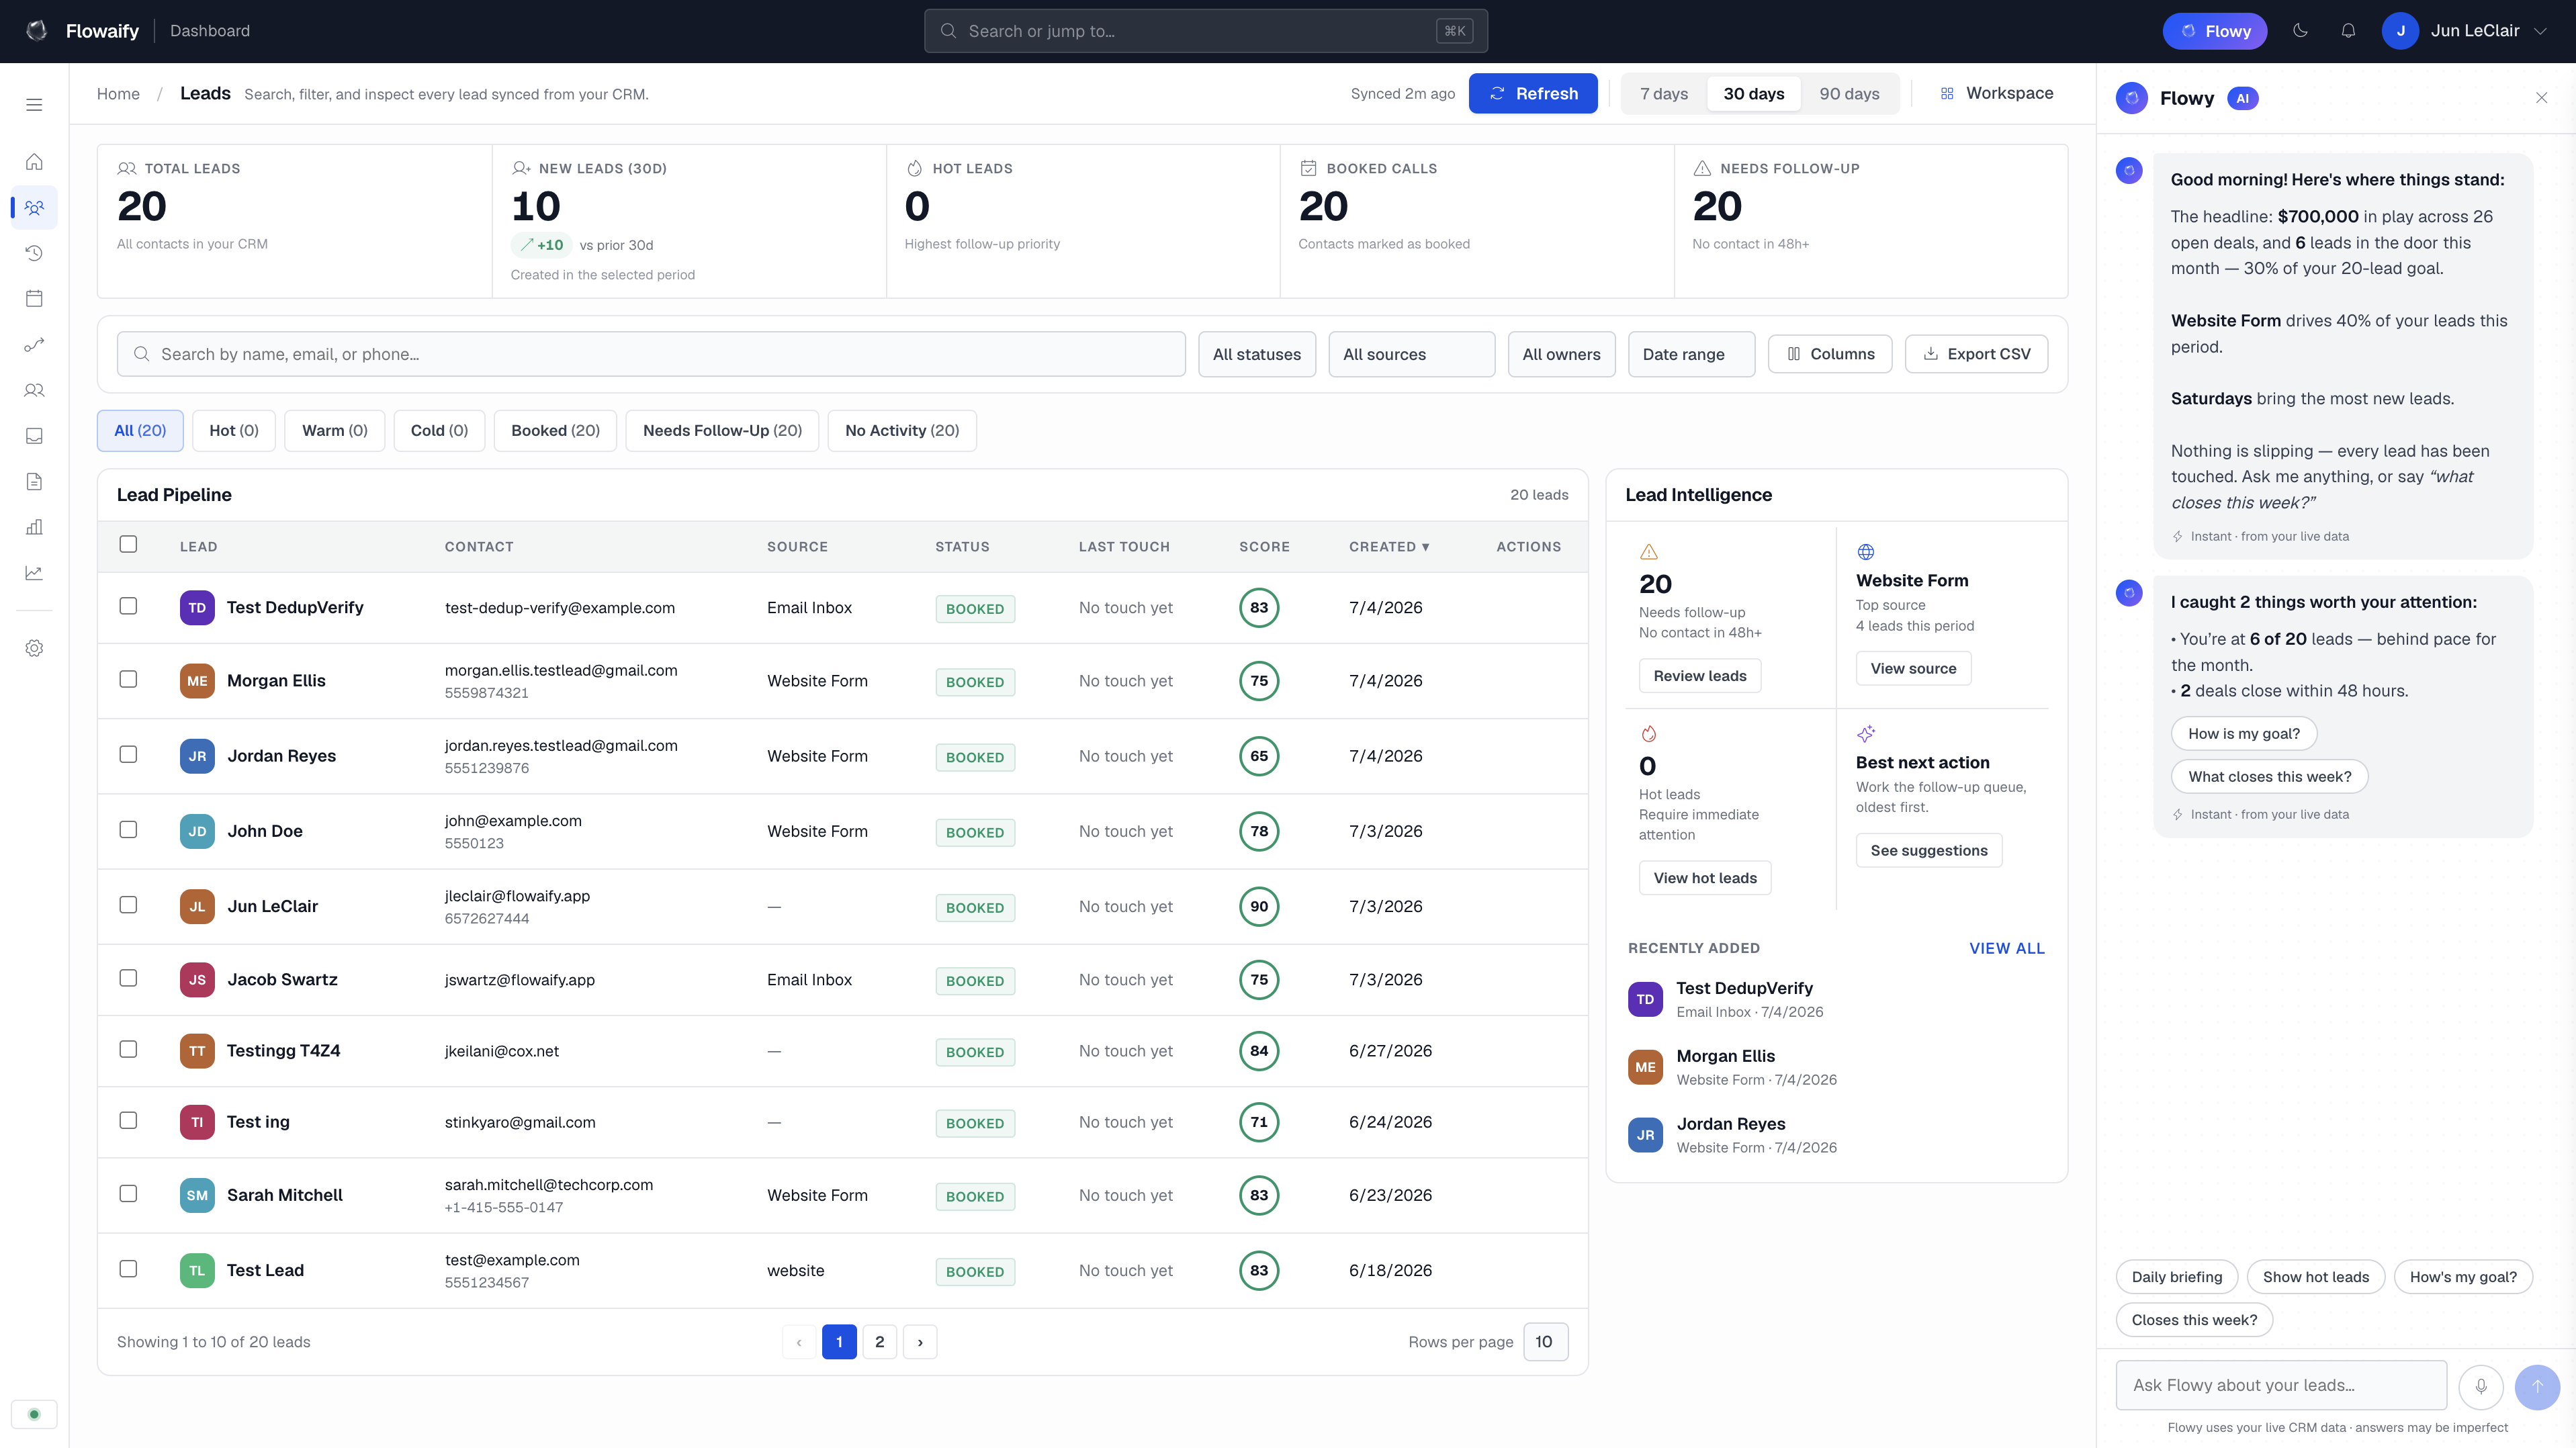Click the score 65 ring for Jordan Reyes

click(x=1259, y=757)
